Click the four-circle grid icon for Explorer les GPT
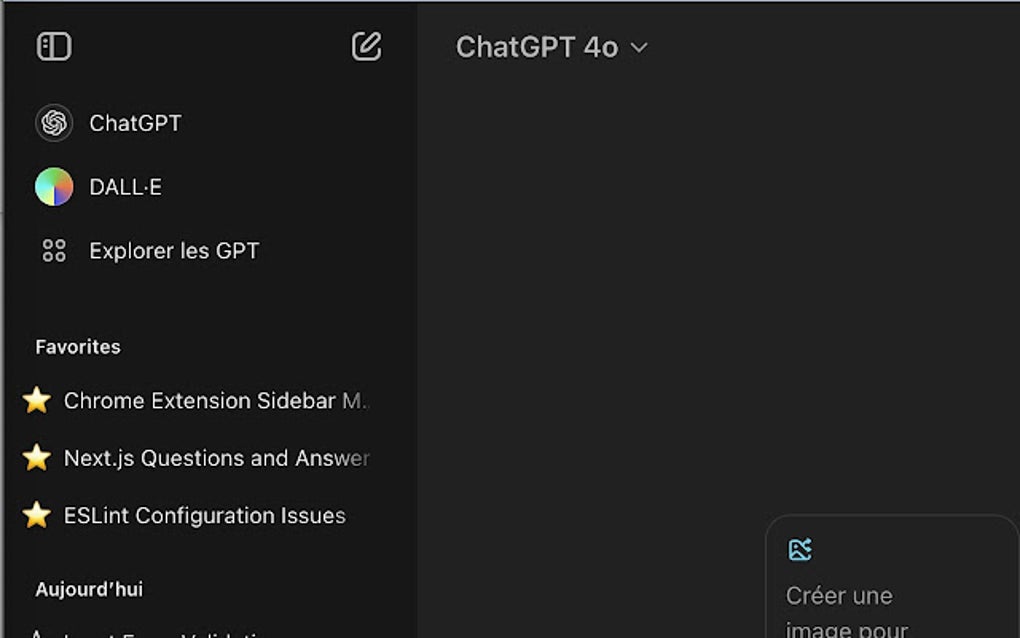 tap(54, 251)
